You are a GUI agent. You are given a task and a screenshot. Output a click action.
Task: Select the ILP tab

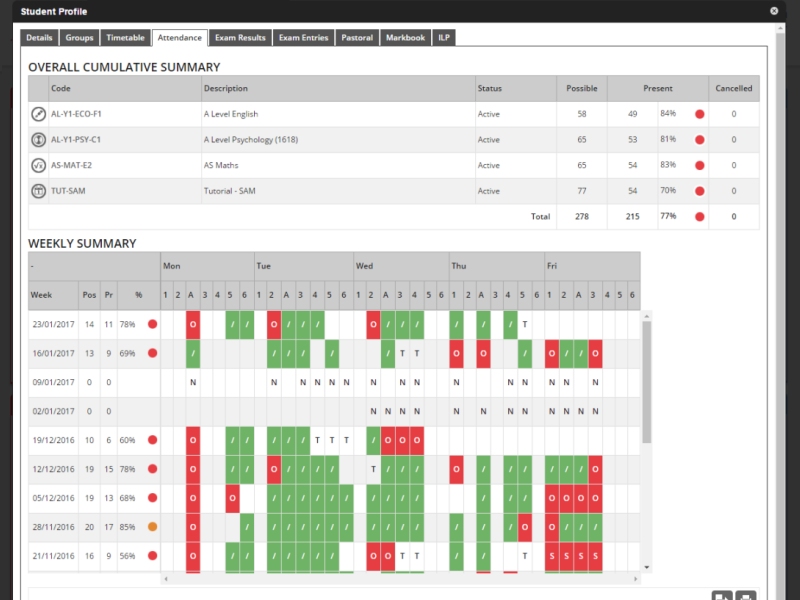[445, 38]
